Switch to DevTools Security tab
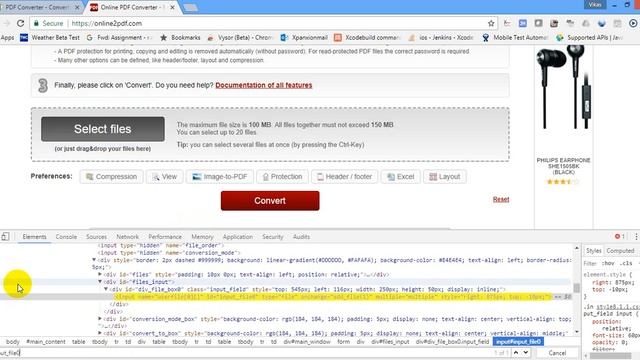This screenshot has width=640, height=360. click(x=273, y=237)
